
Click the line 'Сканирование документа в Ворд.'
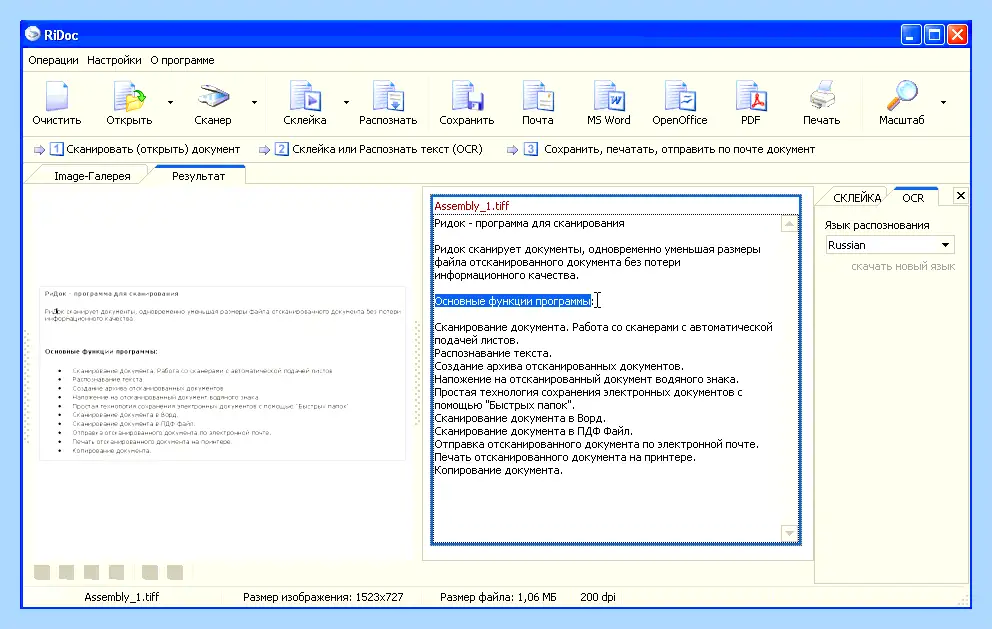coord(520,418)
